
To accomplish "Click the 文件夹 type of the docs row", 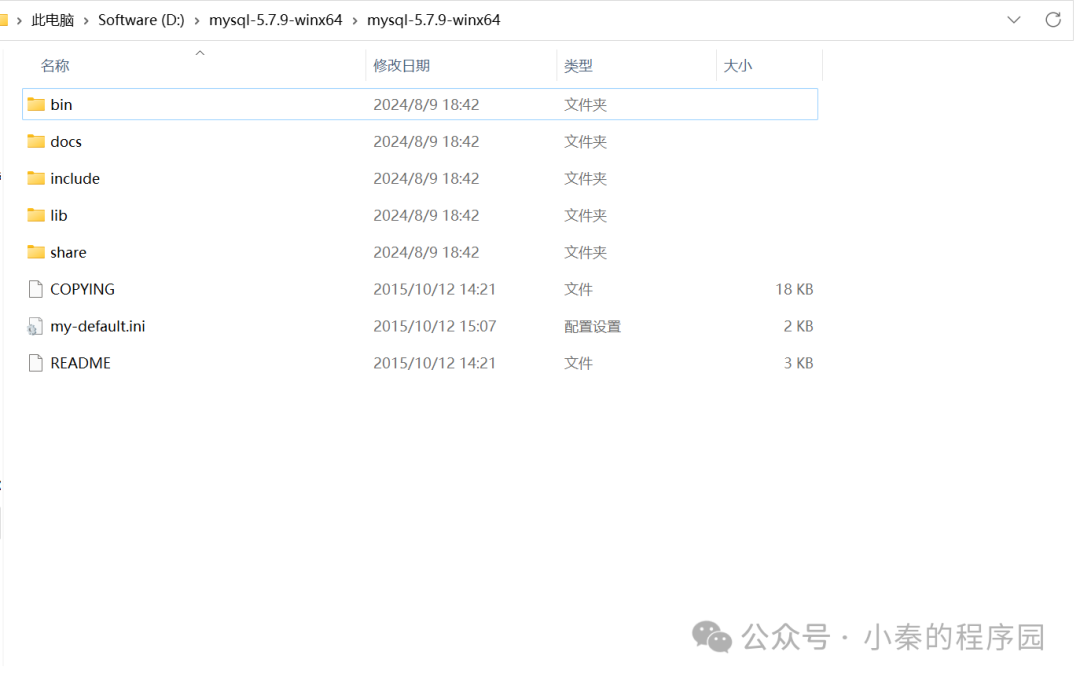I will pyautogui.click(x=585, y=141).
